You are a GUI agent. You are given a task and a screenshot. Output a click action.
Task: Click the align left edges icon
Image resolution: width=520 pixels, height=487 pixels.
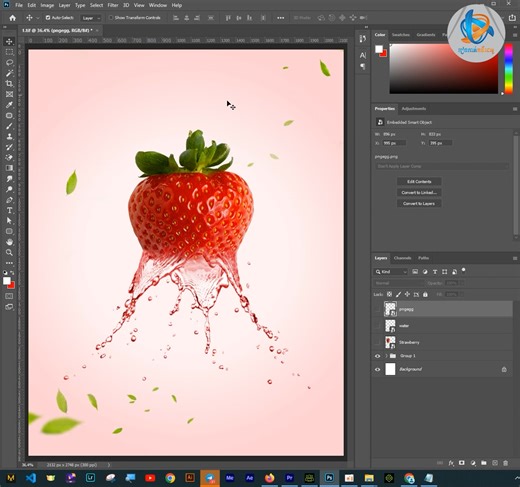coord(176,18)
